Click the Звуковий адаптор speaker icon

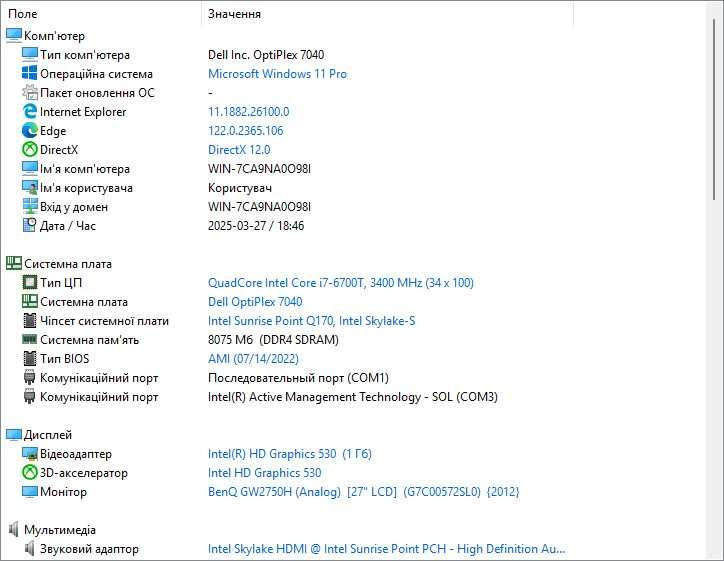pos(30,549)
